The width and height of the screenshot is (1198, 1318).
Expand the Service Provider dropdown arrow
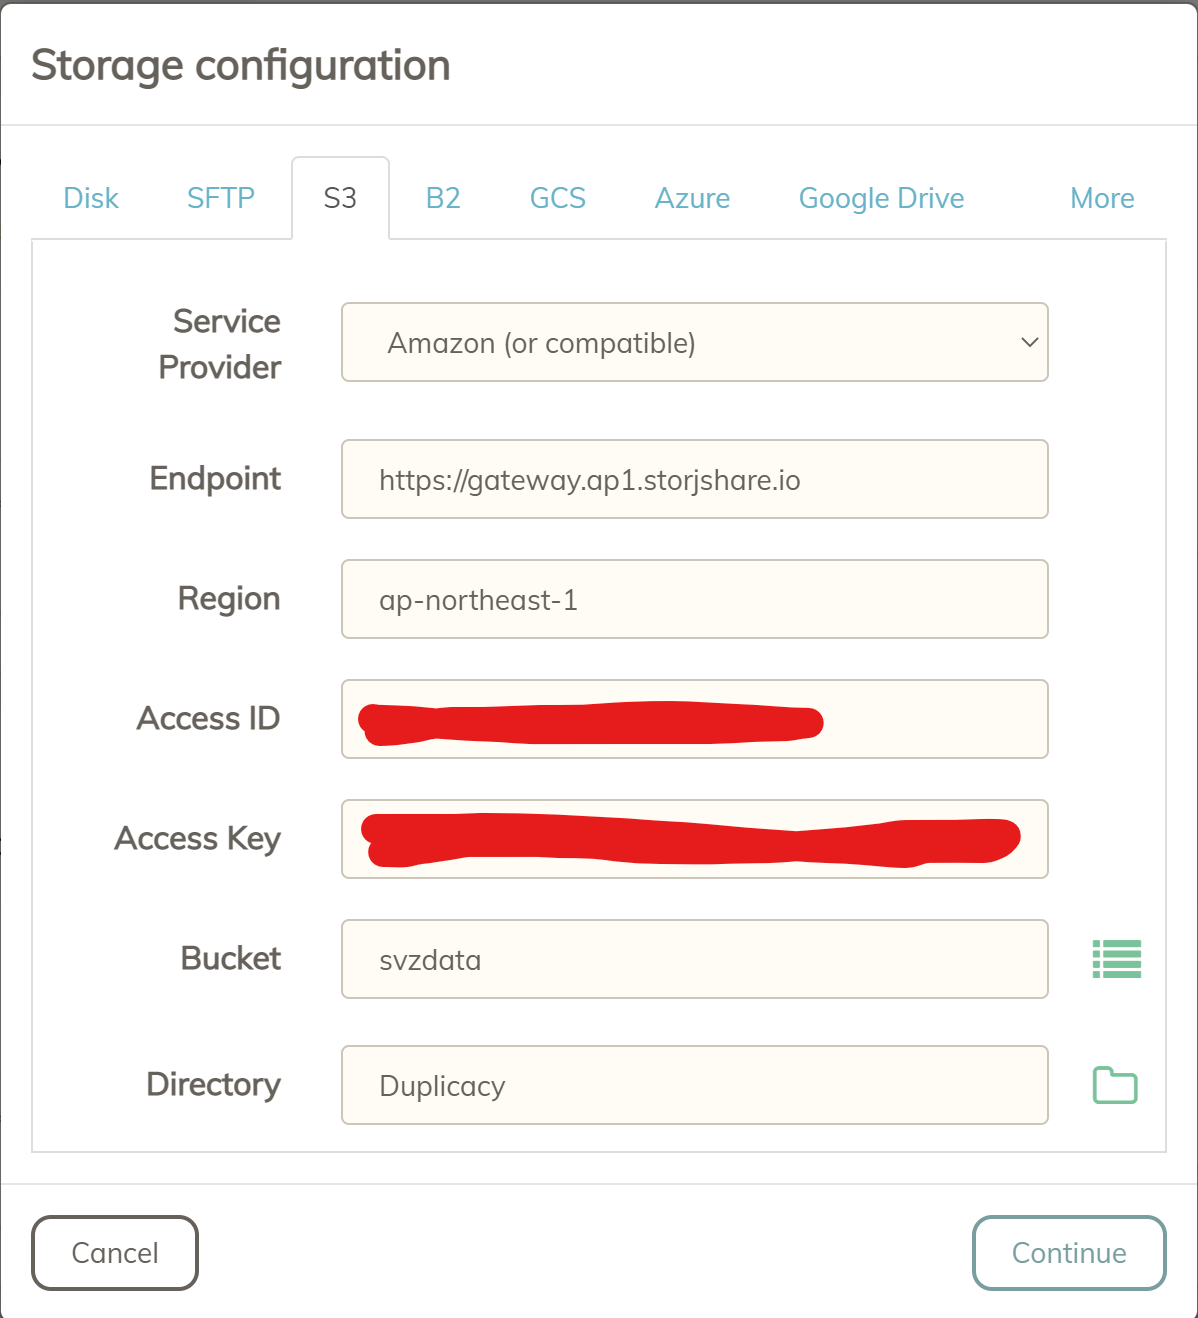[x=1029, y=342]
